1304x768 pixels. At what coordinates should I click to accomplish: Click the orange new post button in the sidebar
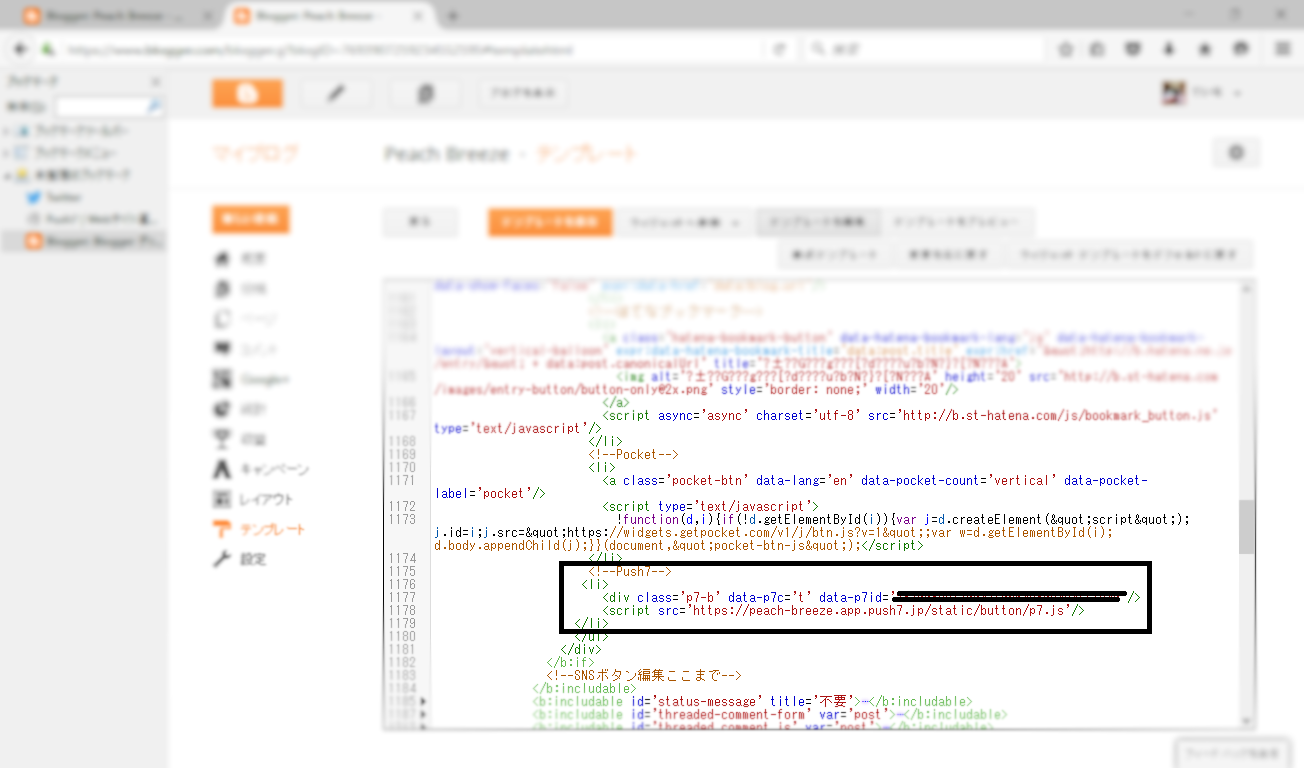click(251, 219)
